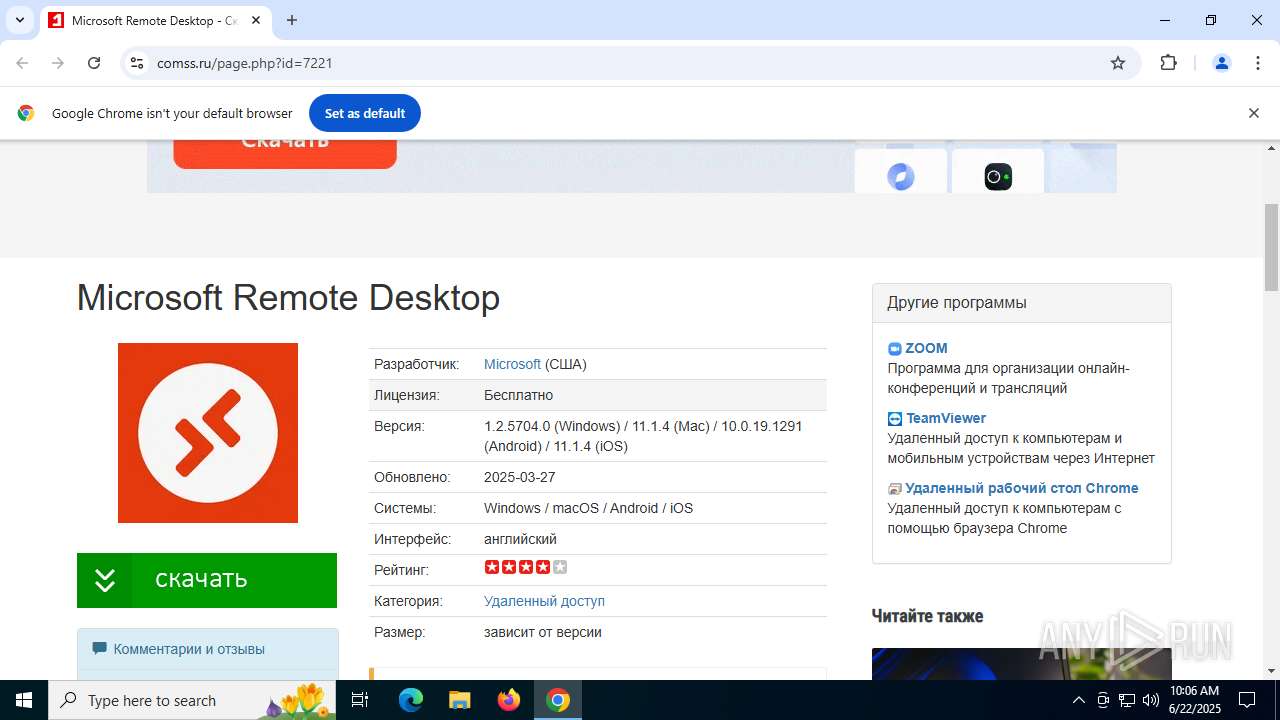
Task: Open a new tab with plus button
Action: 292,20
